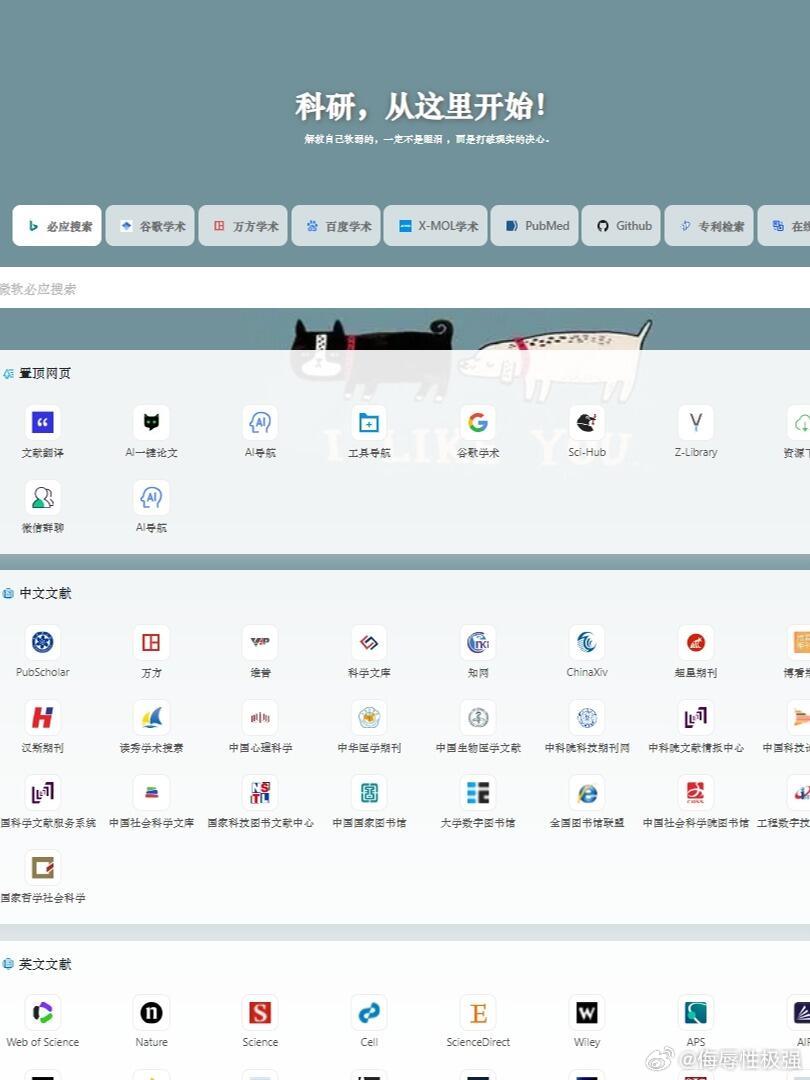Screen dimensions: 810x1080
Task: Open the ChinaXiv icon
Action: (x=587, y=642)
